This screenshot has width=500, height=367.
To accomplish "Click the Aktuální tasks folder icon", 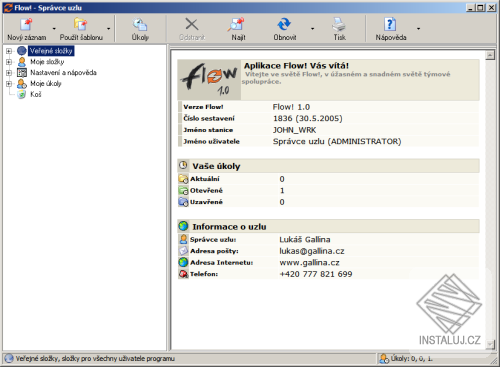I will (183, 179).
